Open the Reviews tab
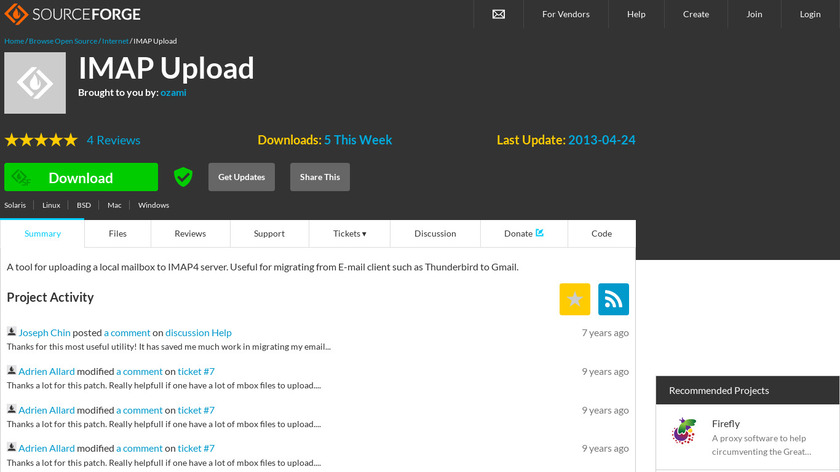840x472 pixels. point(190,234)
